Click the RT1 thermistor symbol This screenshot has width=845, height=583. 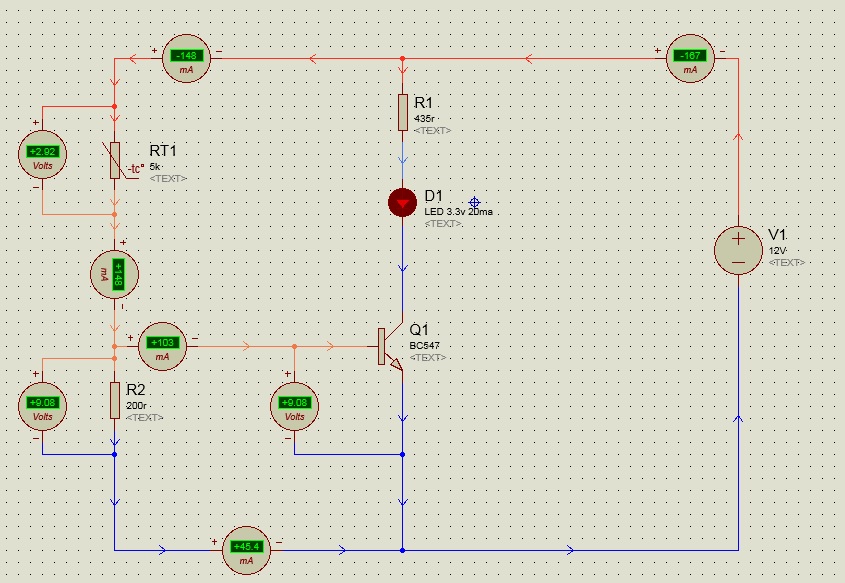[115, 161]
